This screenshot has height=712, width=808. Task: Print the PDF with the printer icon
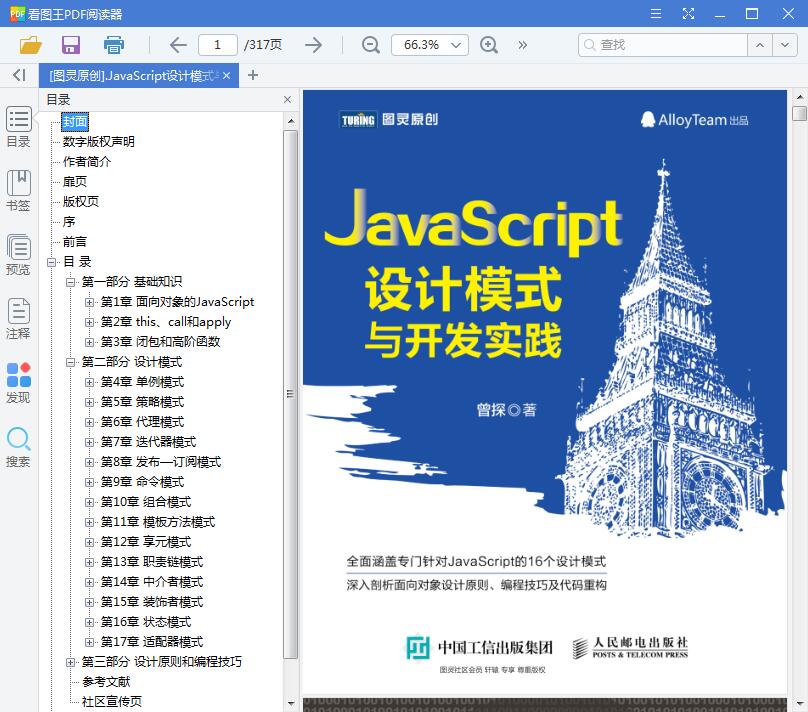click(113, 45)
